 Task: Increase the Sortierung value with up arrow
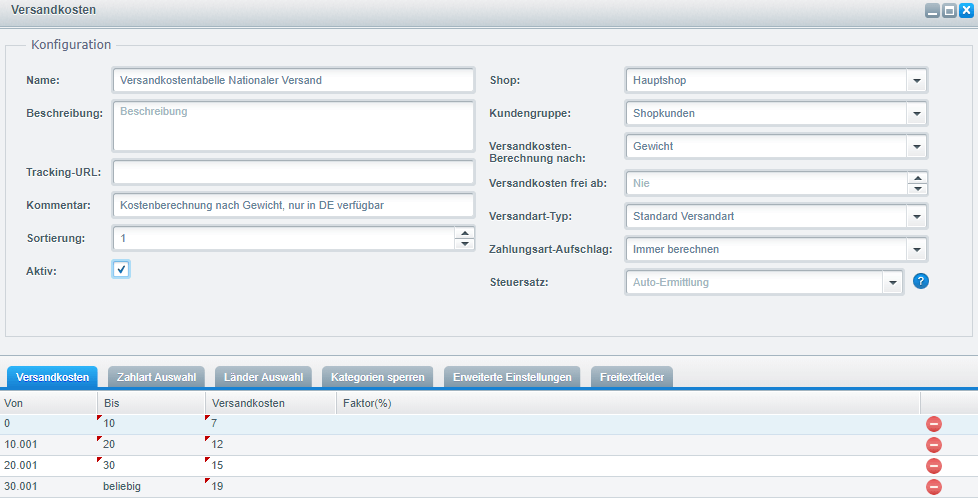point(464,234)
